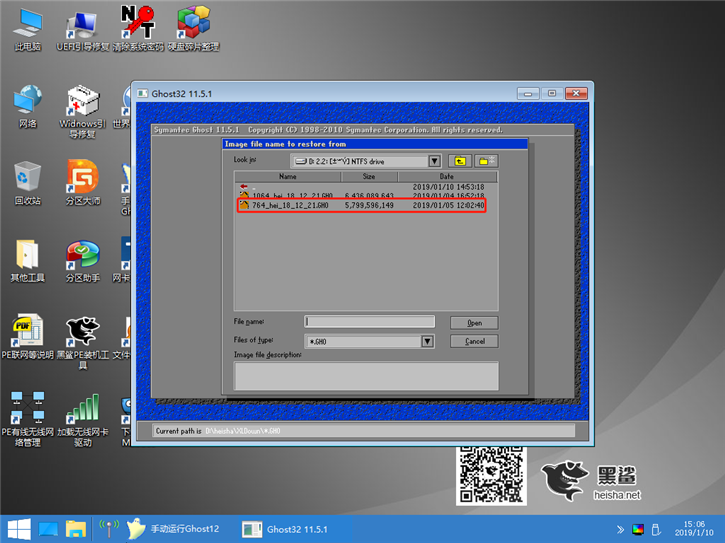Switch to 手动运行Ghost12 taskbar item
Image resolution: width=725 pixels, height=543 pixels.
[x=173, y=529]
